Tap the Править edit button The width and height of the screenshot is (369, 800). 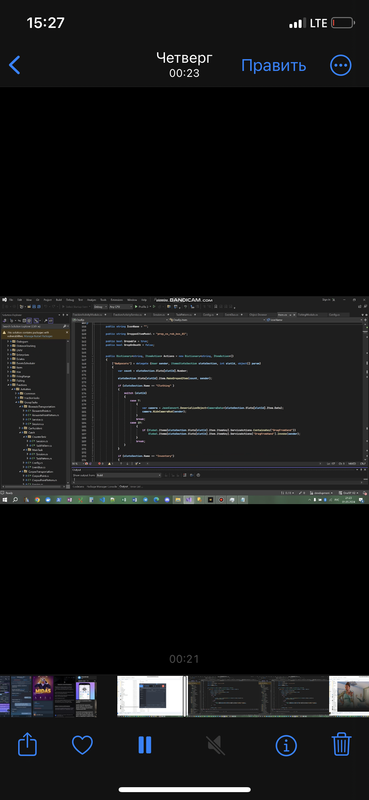(x=274, y=65)
